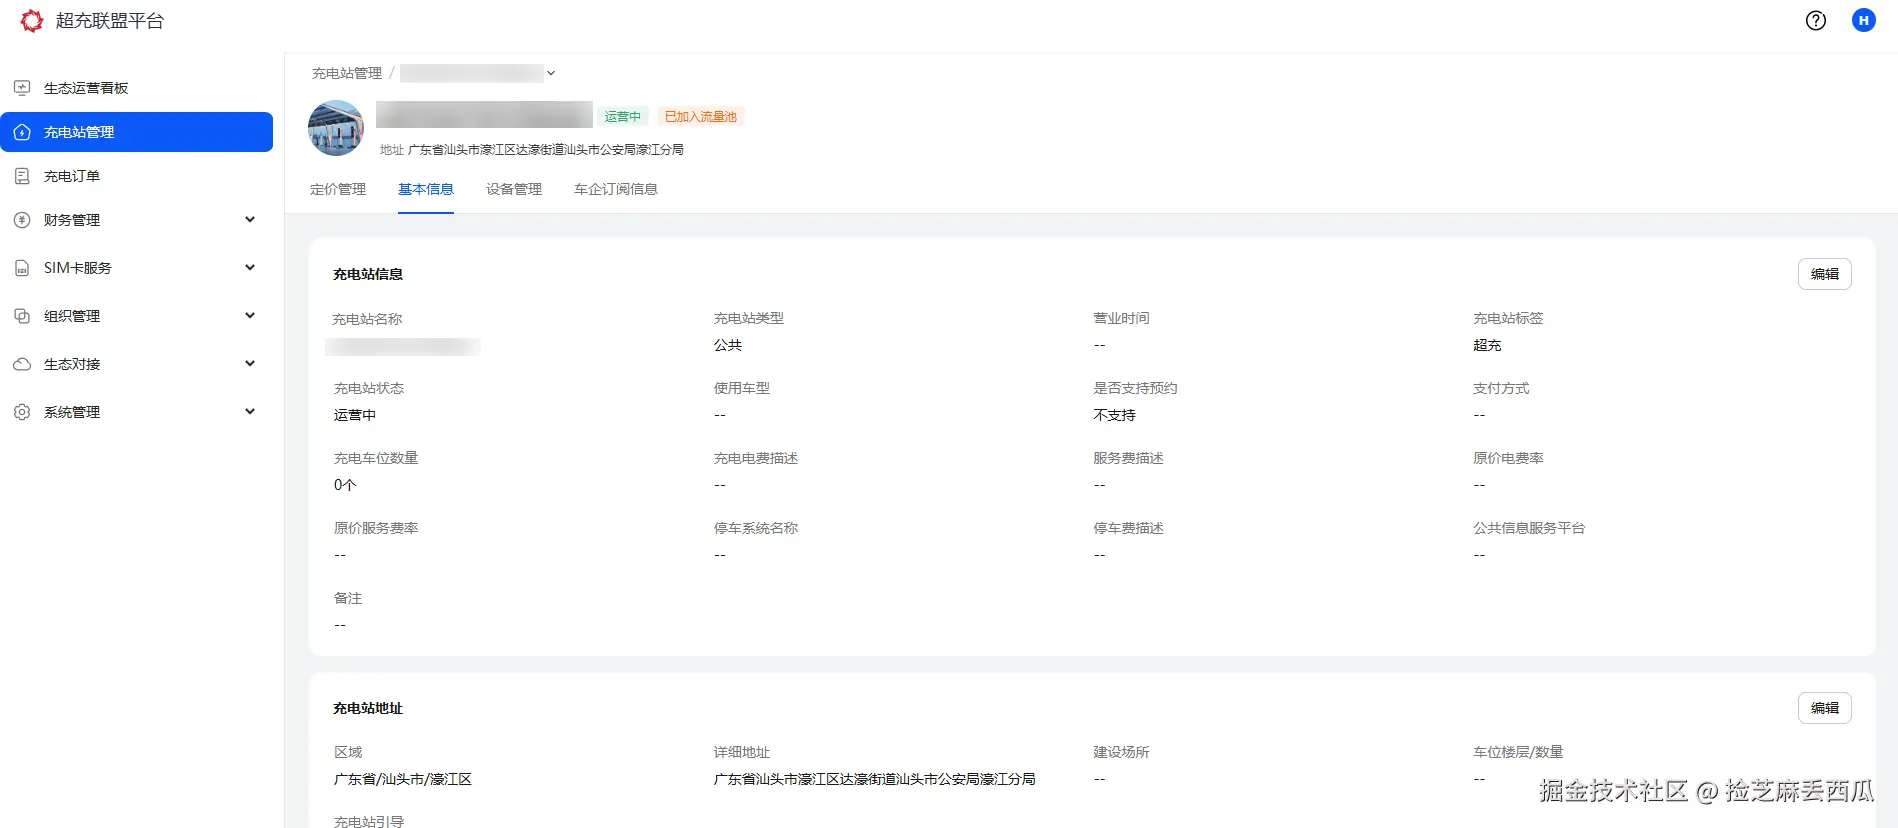Click the 营业时间 field label
Viewport: 1898px width, 828px height.
[1122, 318]
